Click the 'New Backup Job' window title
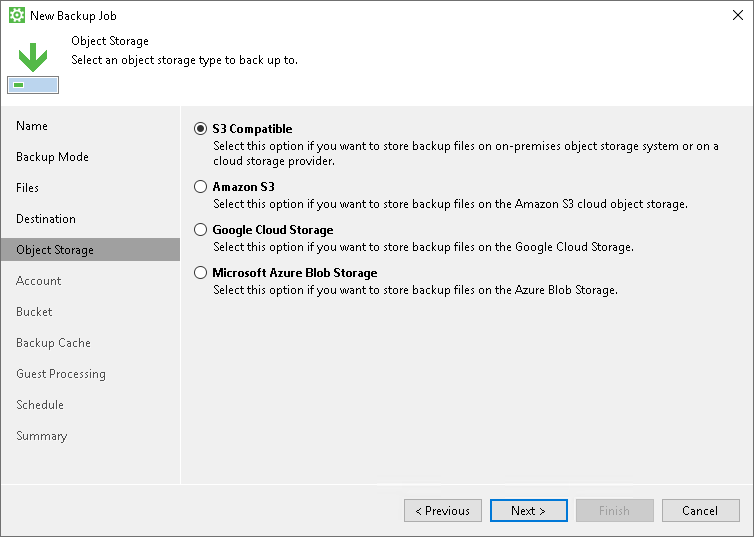Screen dimensions: 754x537 (73, 16)
